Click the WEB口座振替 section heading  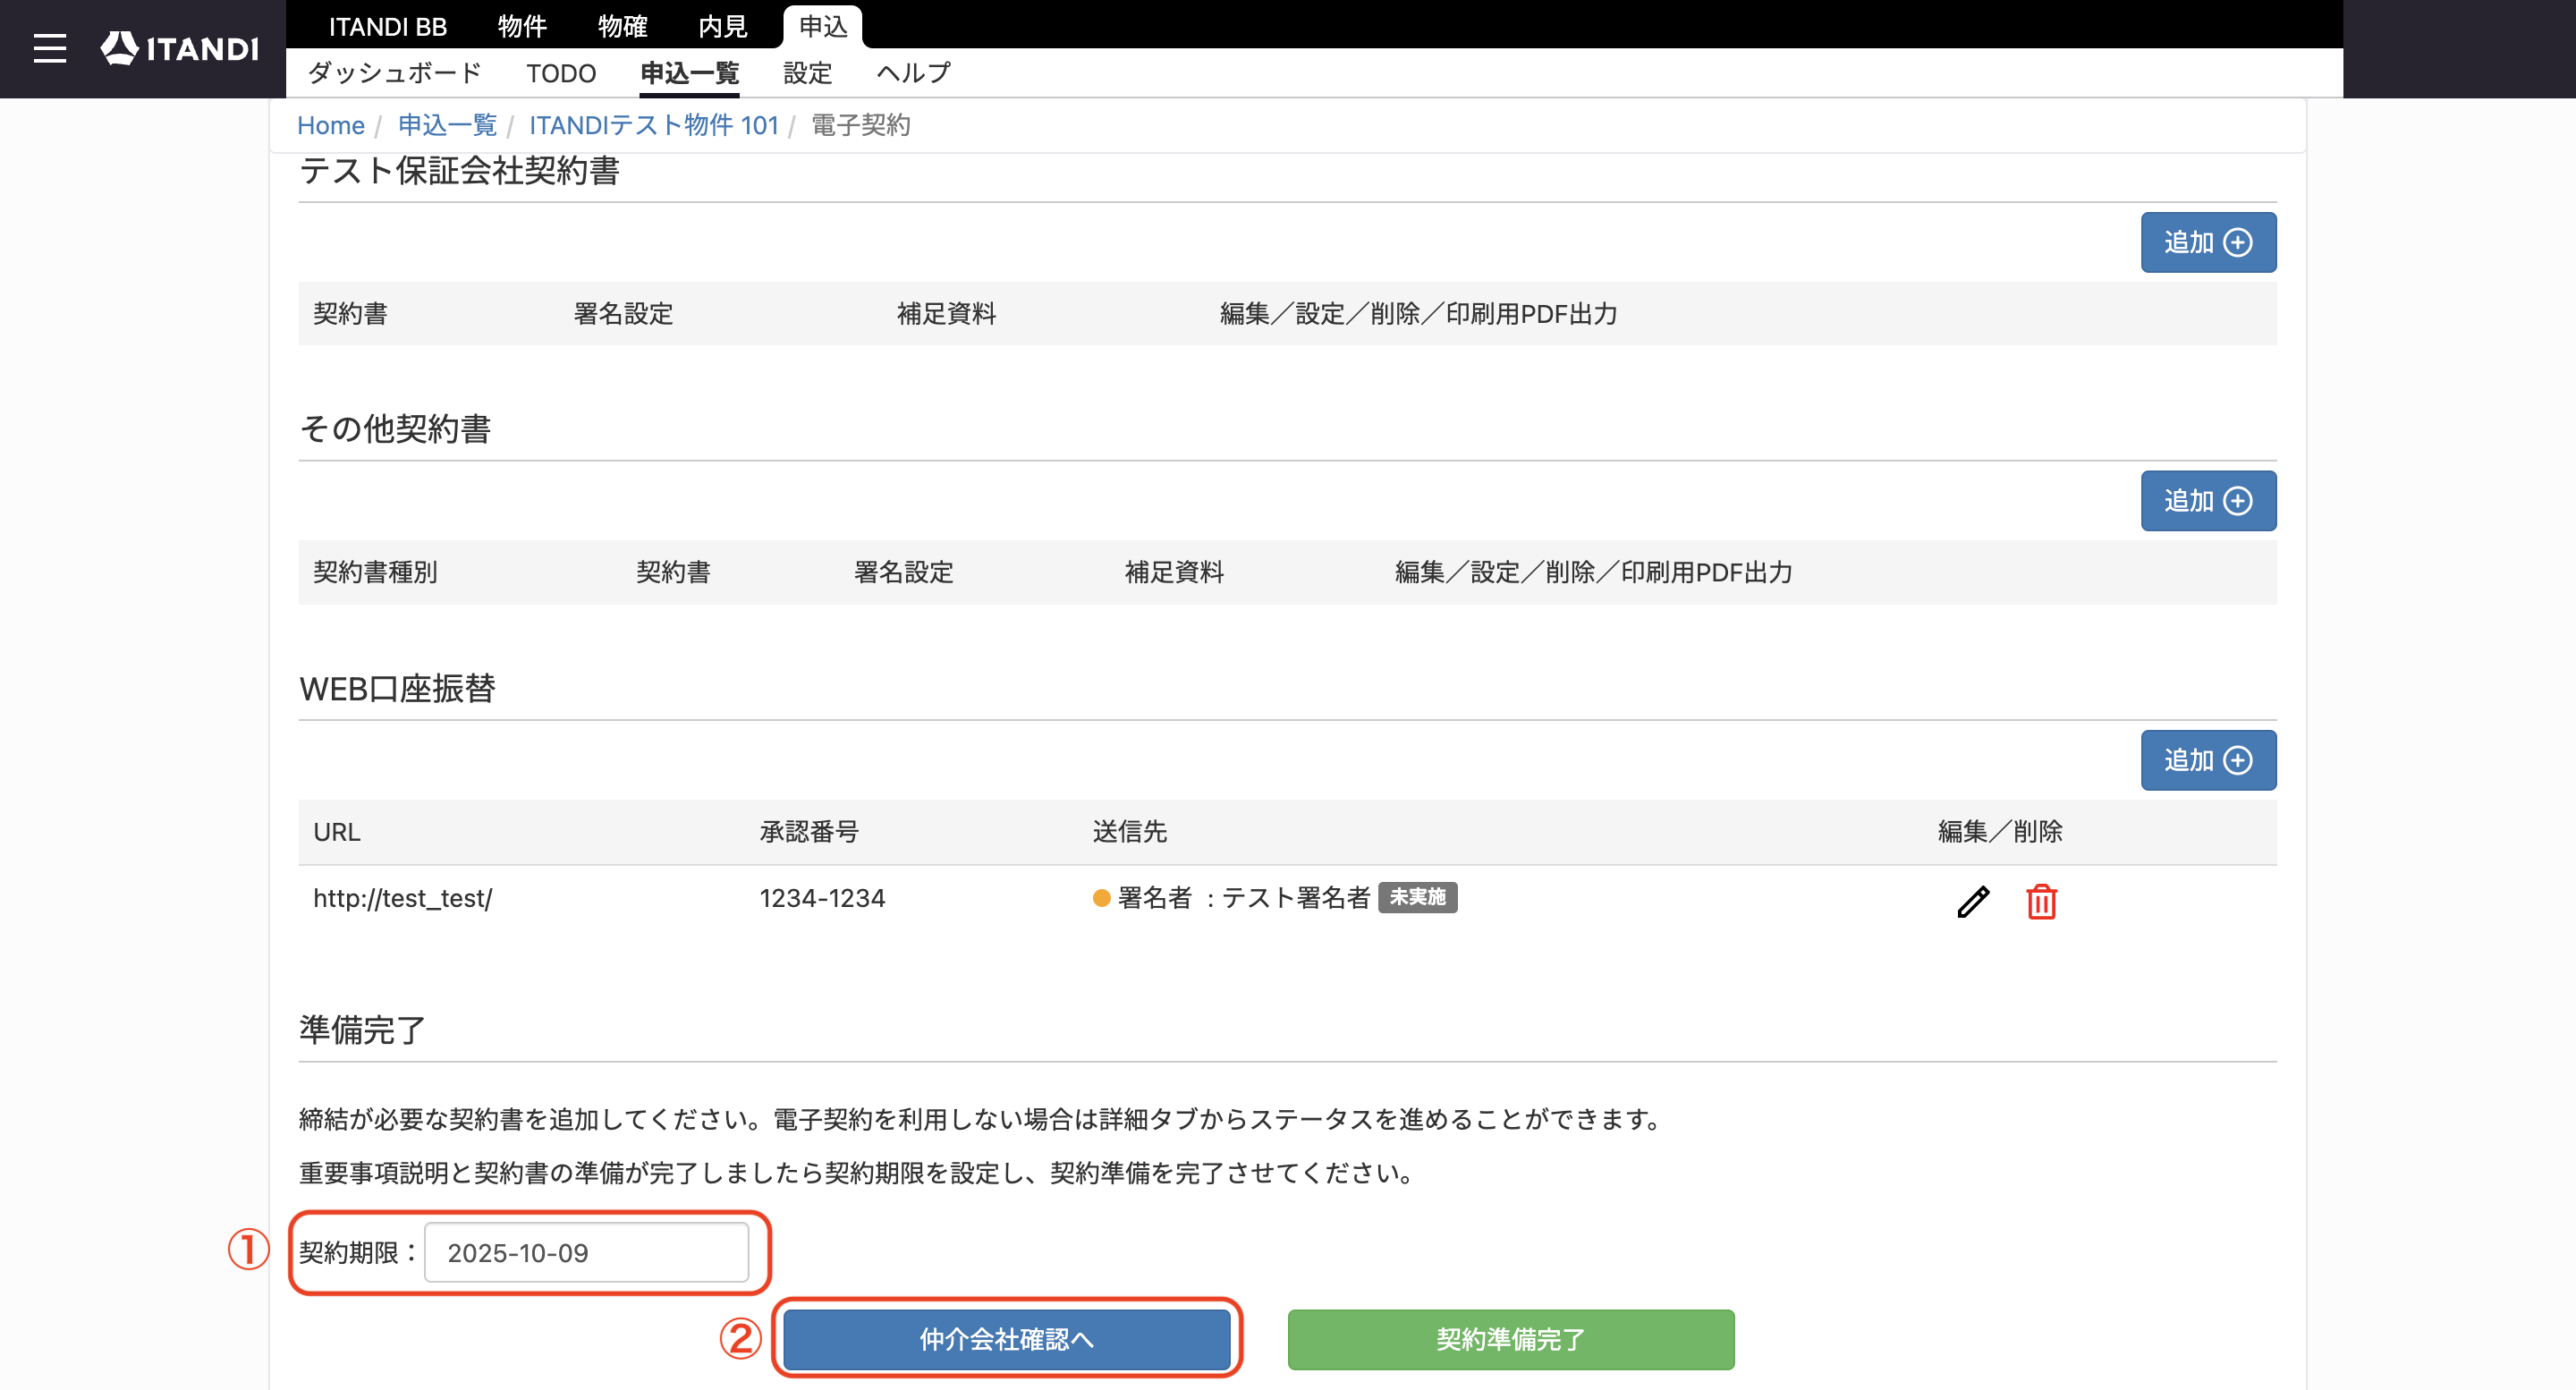coord(397,688)
